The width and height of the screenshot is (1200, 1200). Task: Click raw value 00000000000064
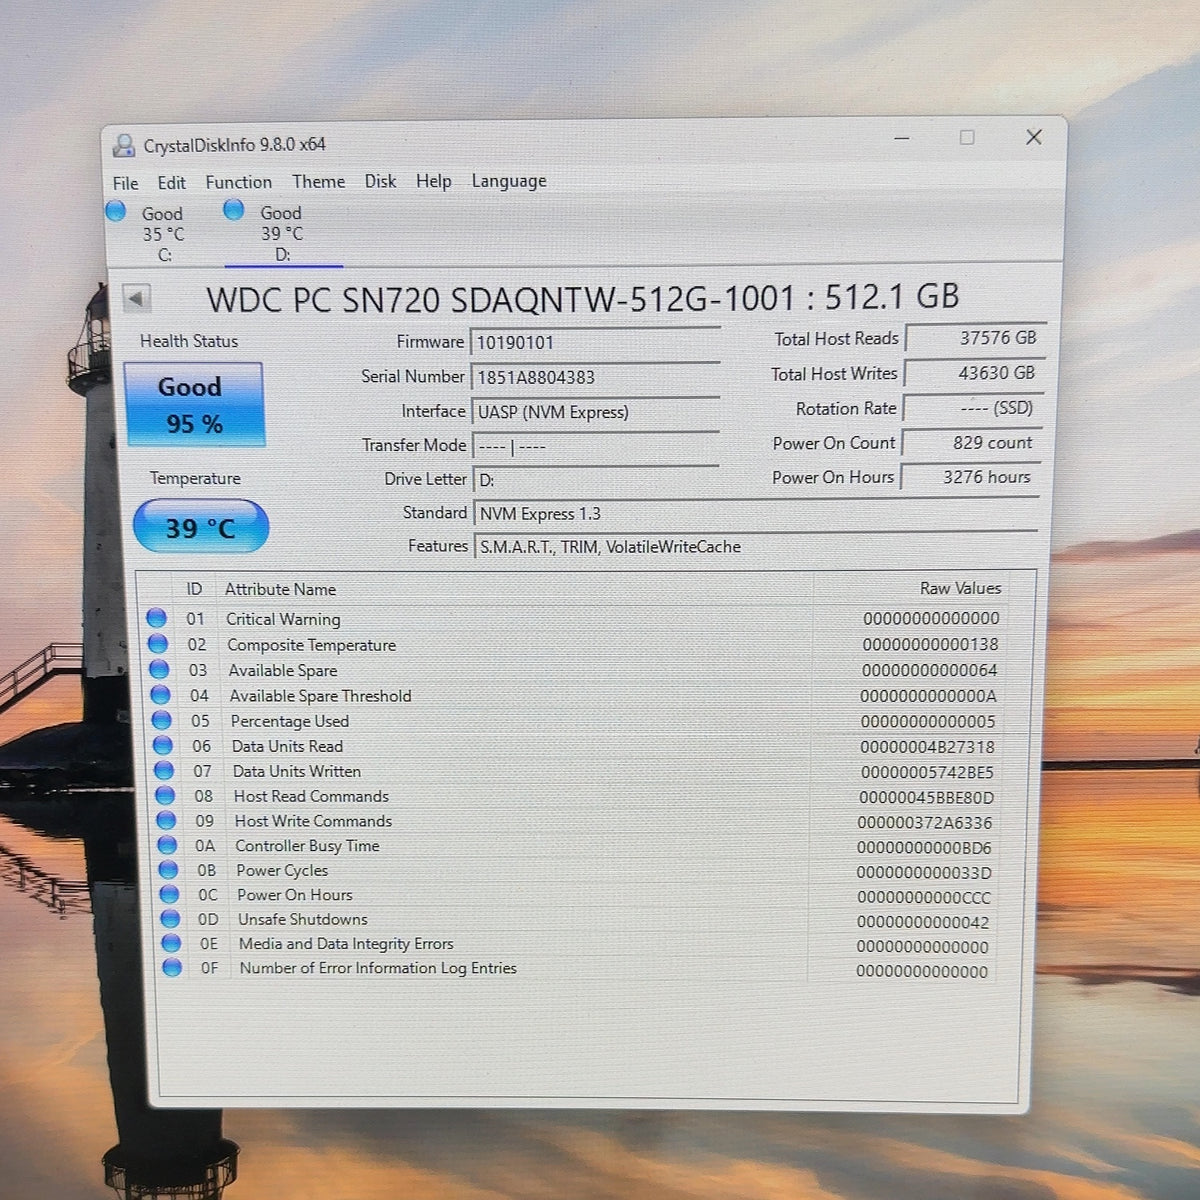tap(929, 670)
